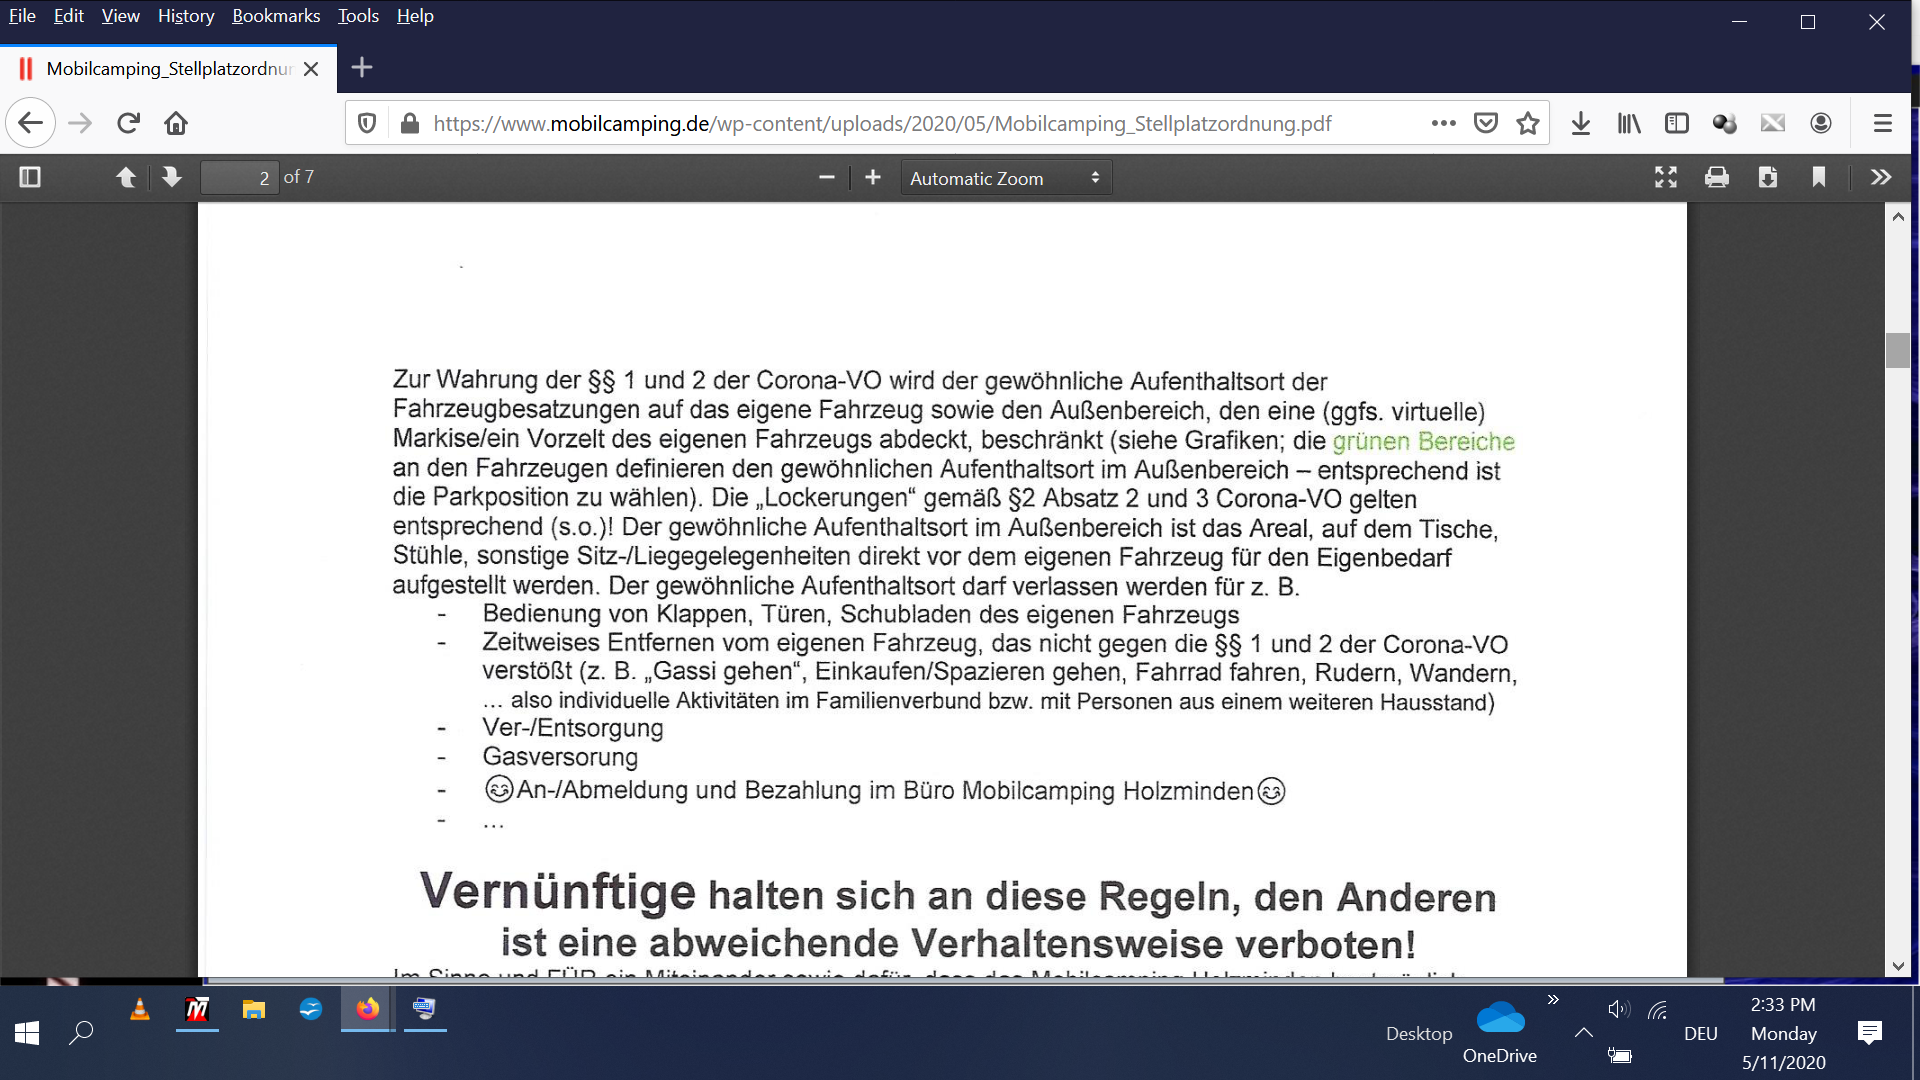Viewport: 1920px width, 1080px height.
Task: Open the Automatic Zoom dropdown
Action: pyautogui.click(x=1006, y=177)
